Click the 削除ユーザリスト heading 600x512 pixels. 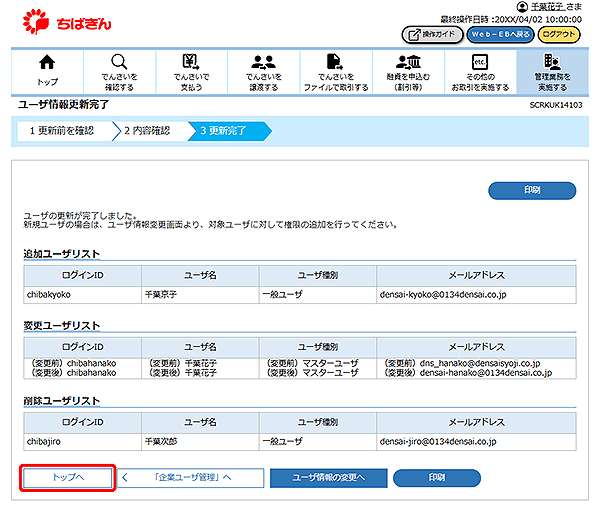[62, 401]
